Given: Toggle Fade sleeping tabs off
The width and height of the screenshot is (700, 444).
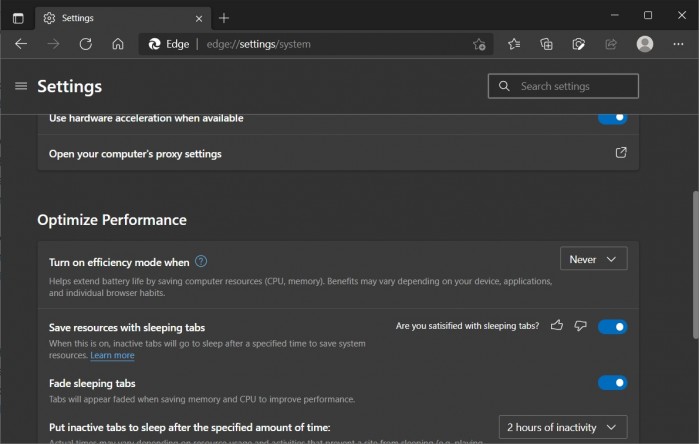Looking at the screenshot, I should click(x=612, y=382).
